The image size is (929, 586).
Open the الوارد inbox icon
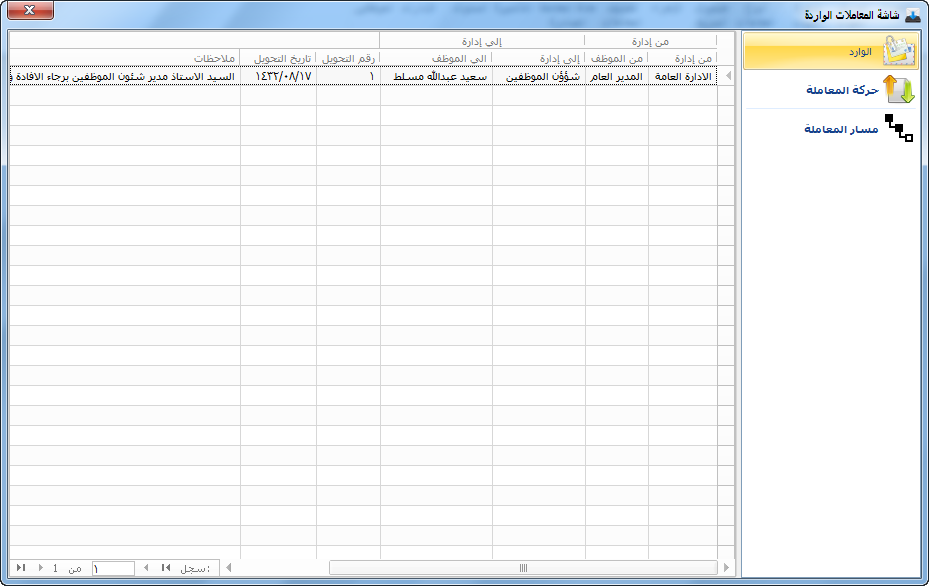click(x=898, y=51)
